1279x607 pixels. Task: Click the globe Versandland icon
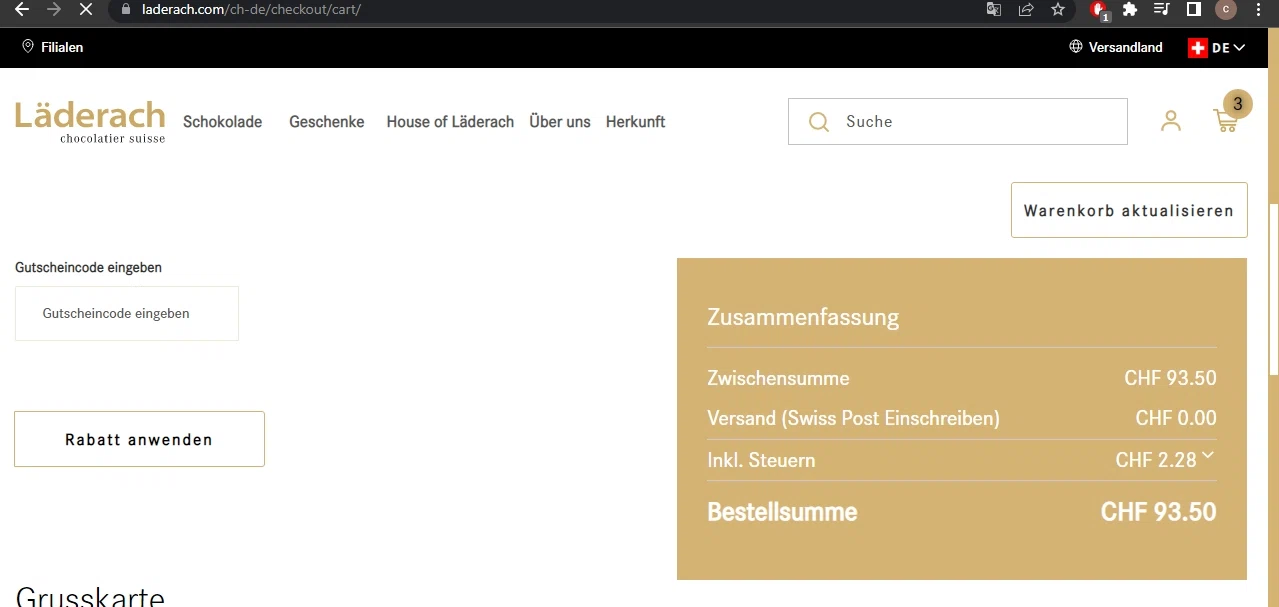1076,46
